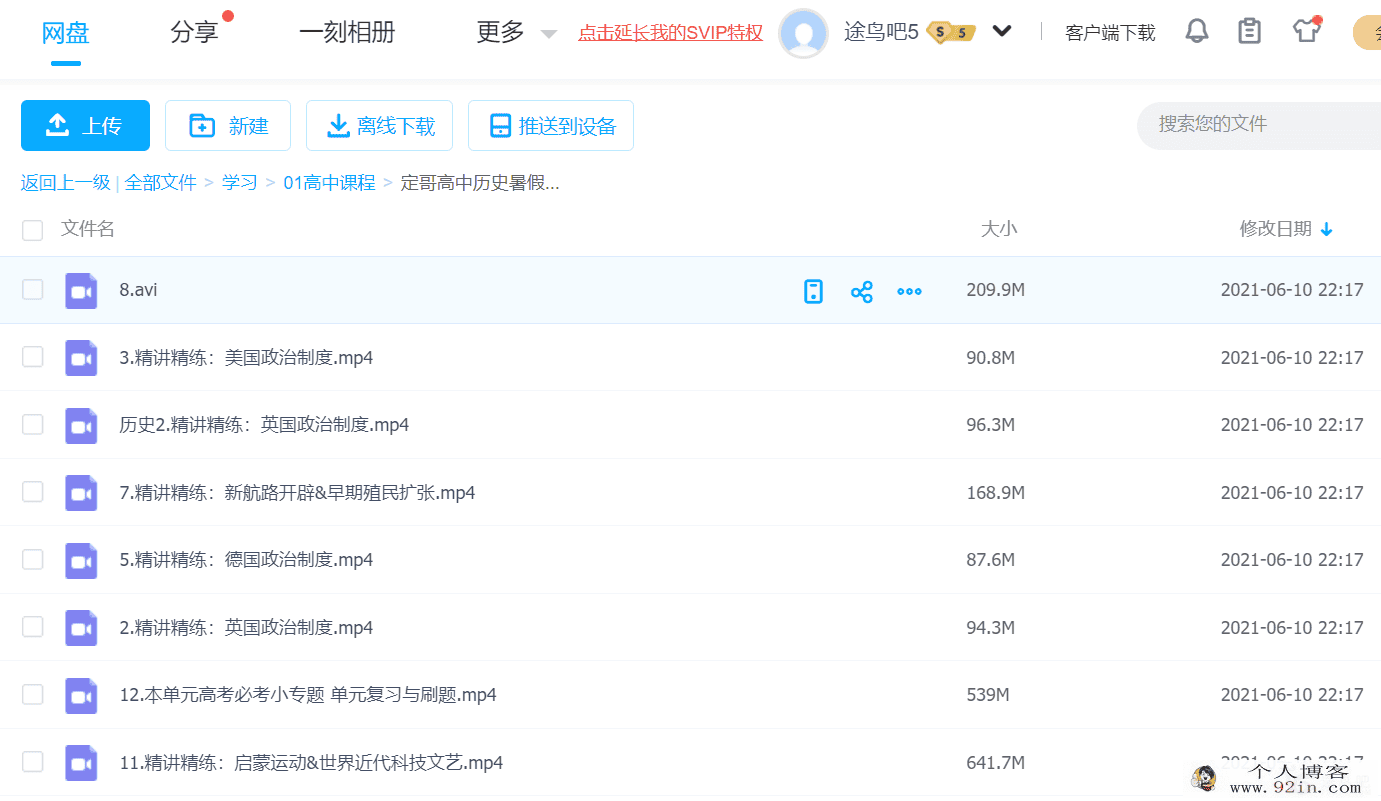Open file 12.本单元高考必考小专题 单元复习与刷题.mp4
The image size is (1381, 801).
[308, 695]
